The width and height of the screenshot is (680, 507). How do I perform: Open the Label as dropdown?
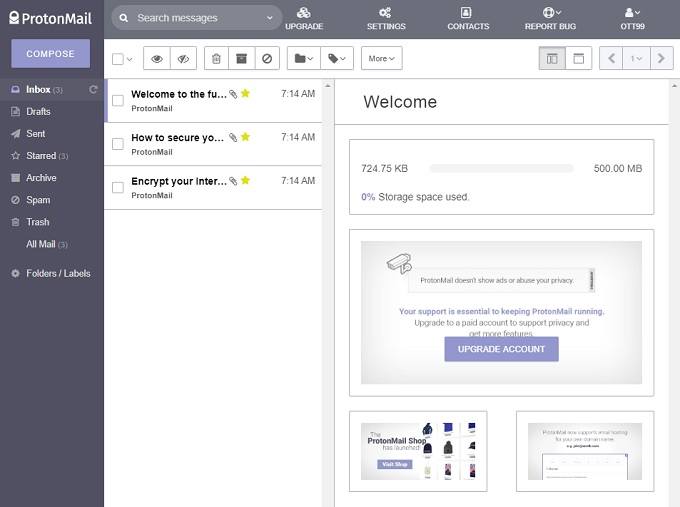point(337,58)
